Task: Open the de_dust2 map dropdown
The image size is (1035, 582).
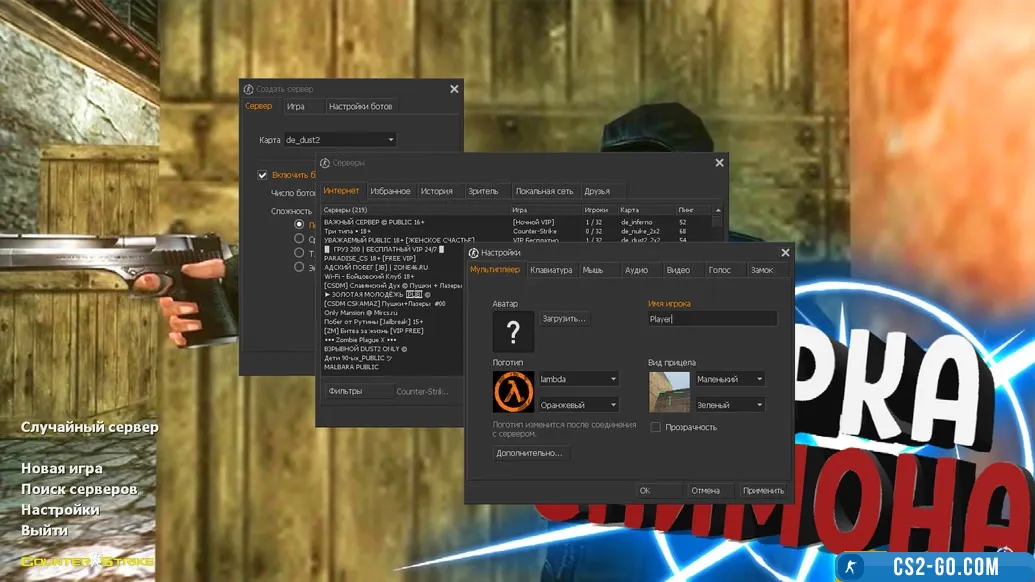Action: [340, 140]
